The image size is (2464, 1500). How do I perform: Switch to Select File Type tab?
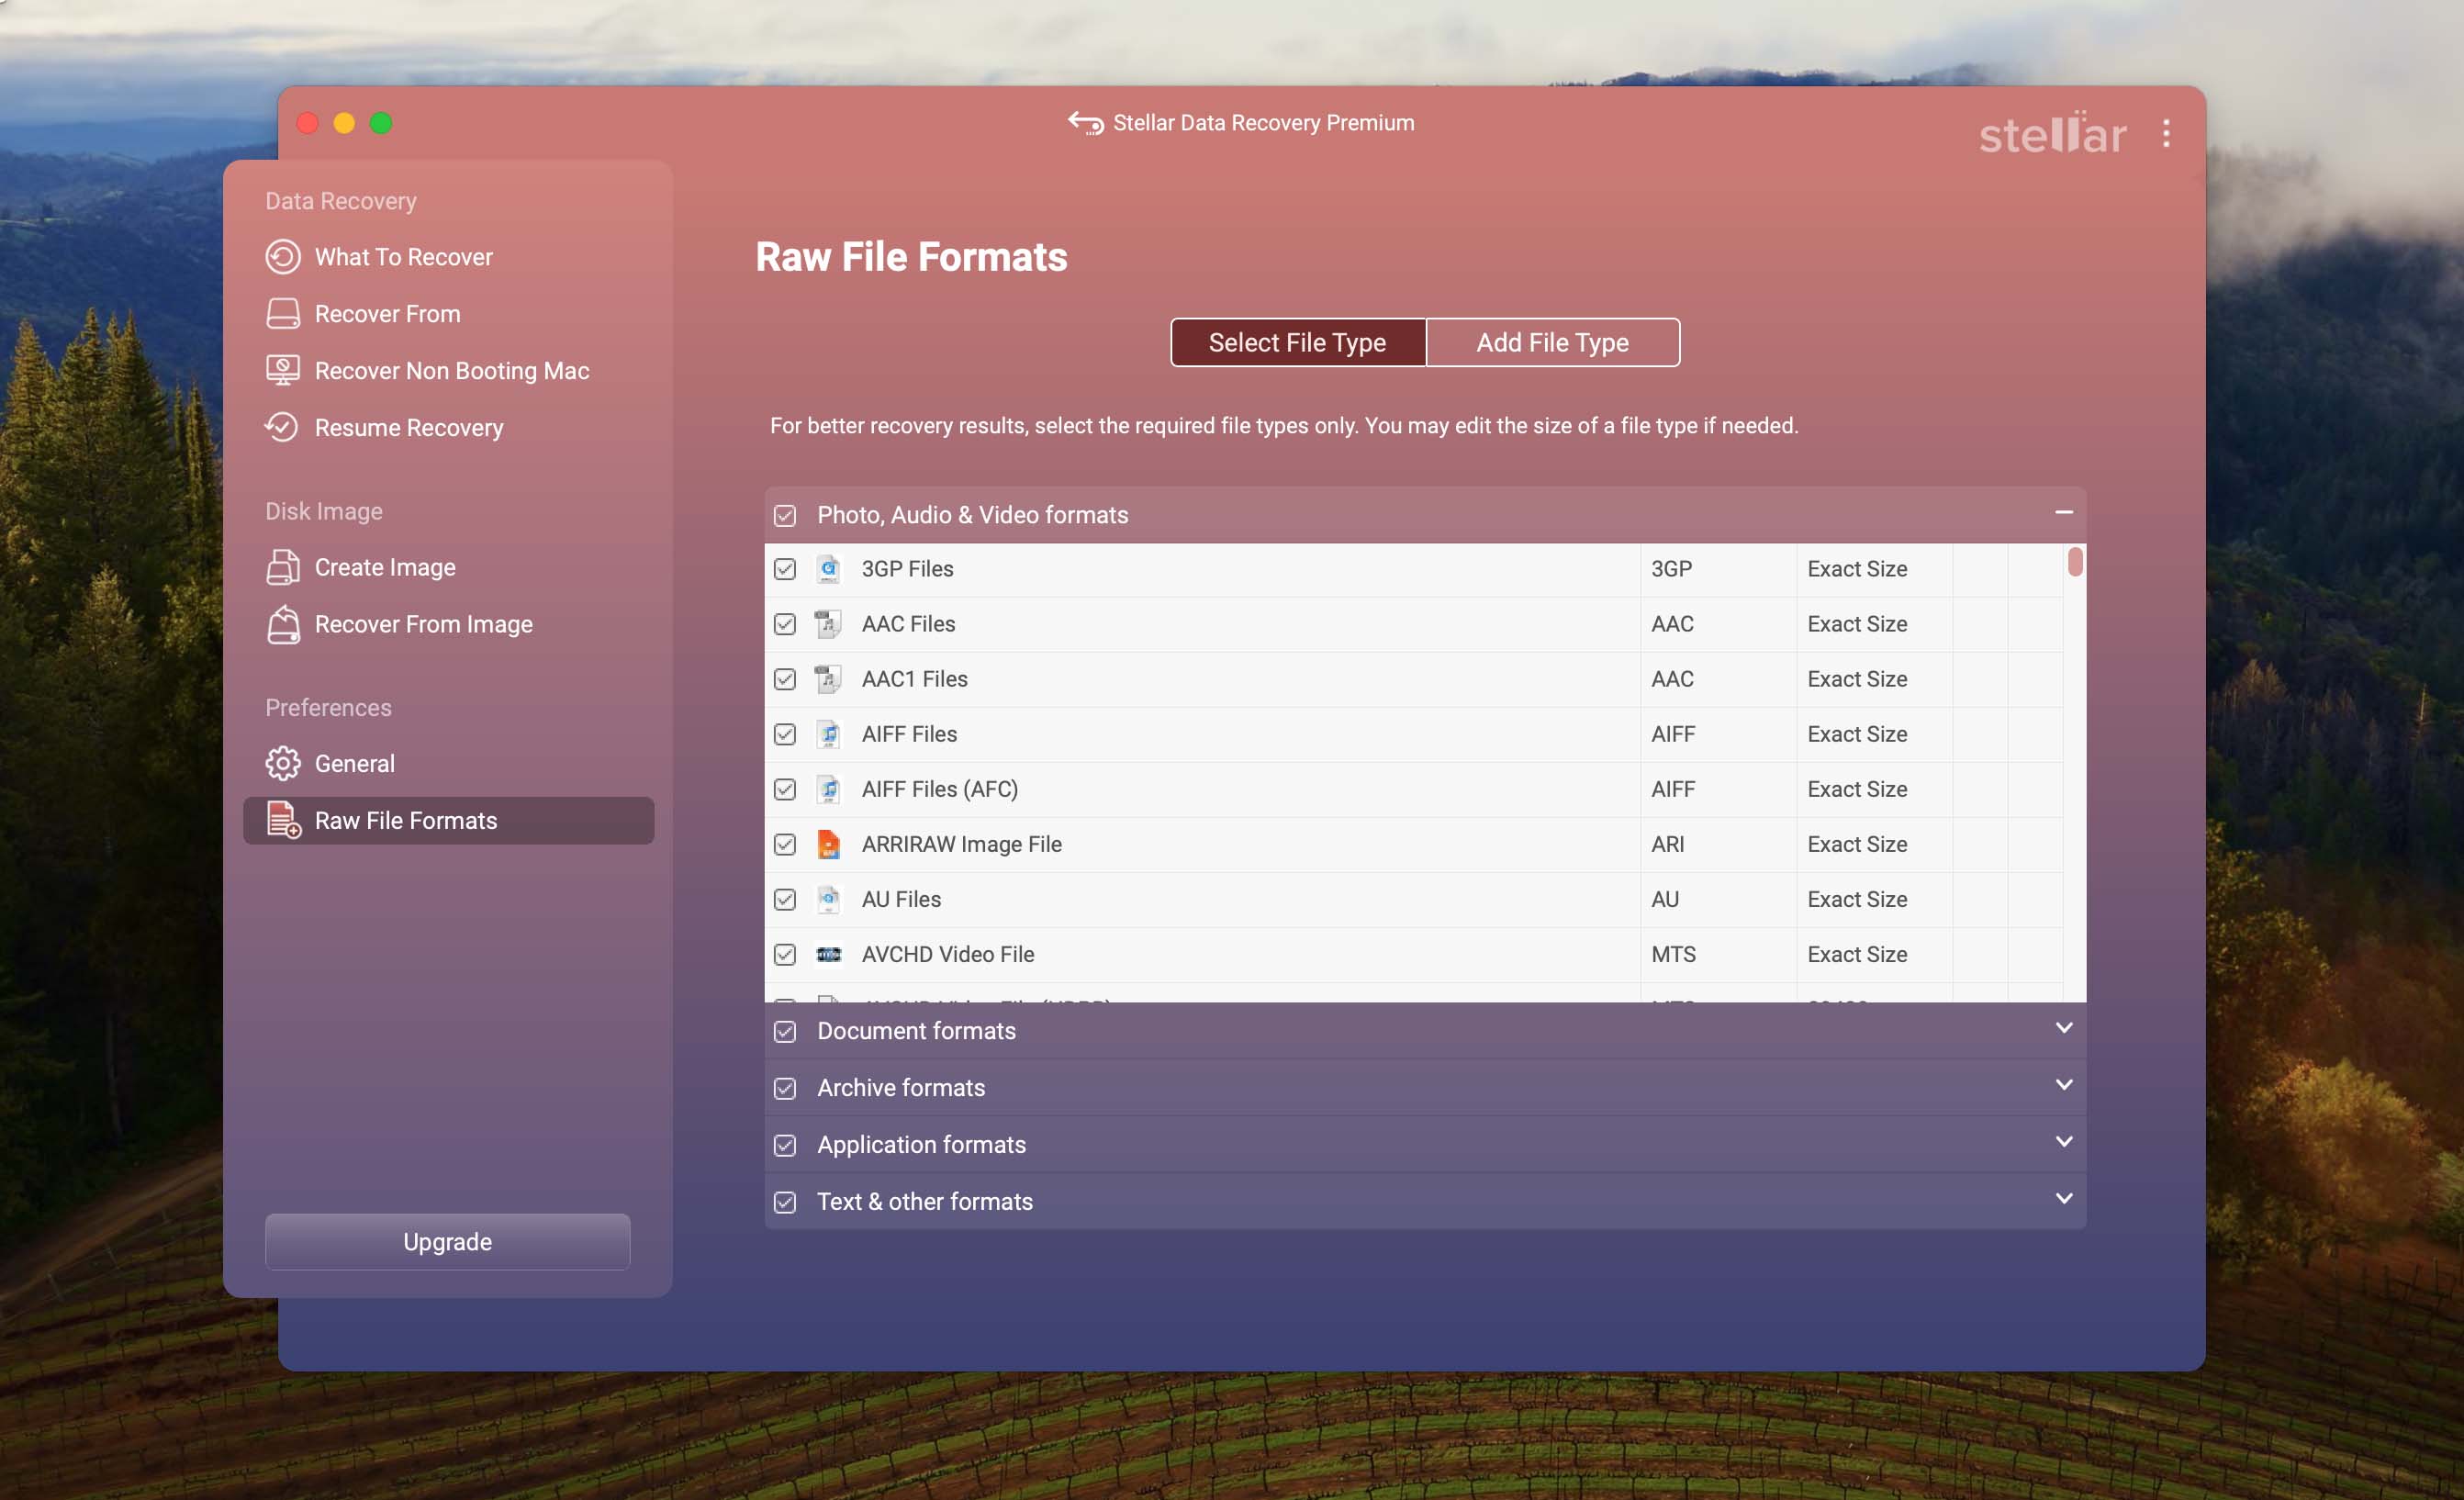tap(1298, 343)
